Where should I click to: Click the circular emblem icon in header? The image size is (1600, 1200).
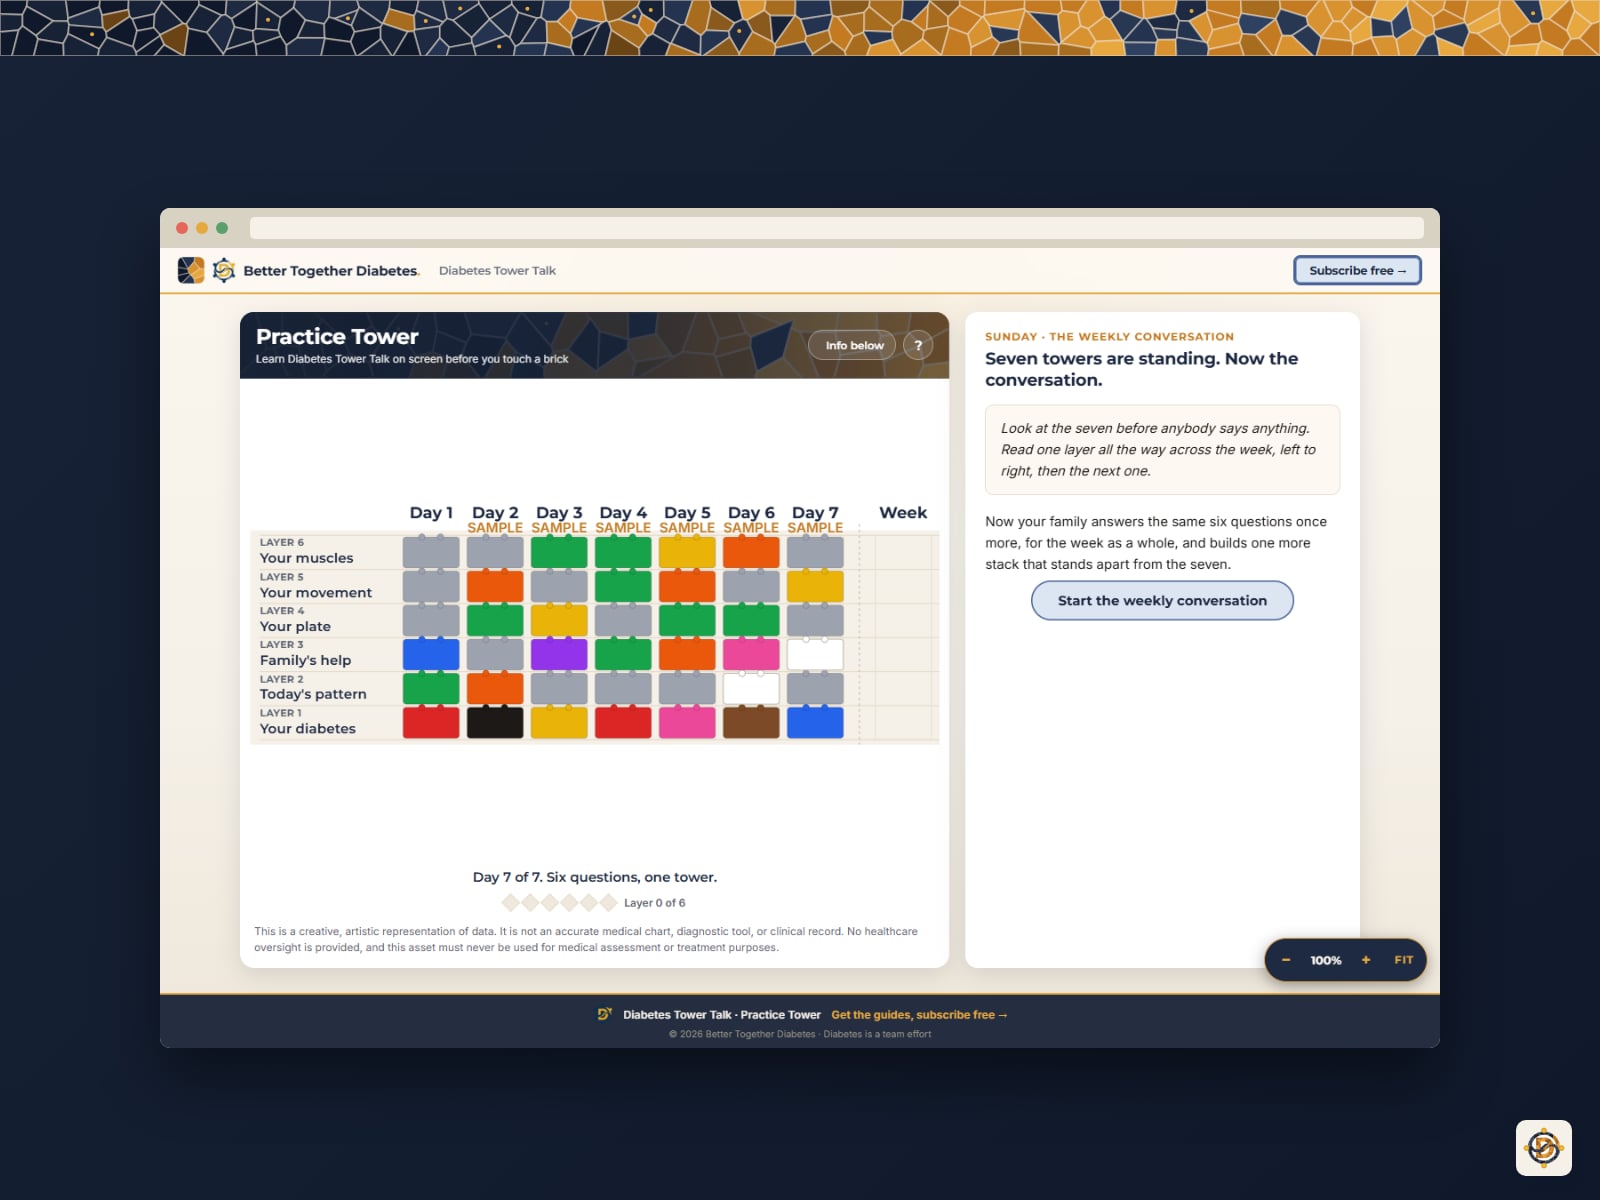click(224, 270)
